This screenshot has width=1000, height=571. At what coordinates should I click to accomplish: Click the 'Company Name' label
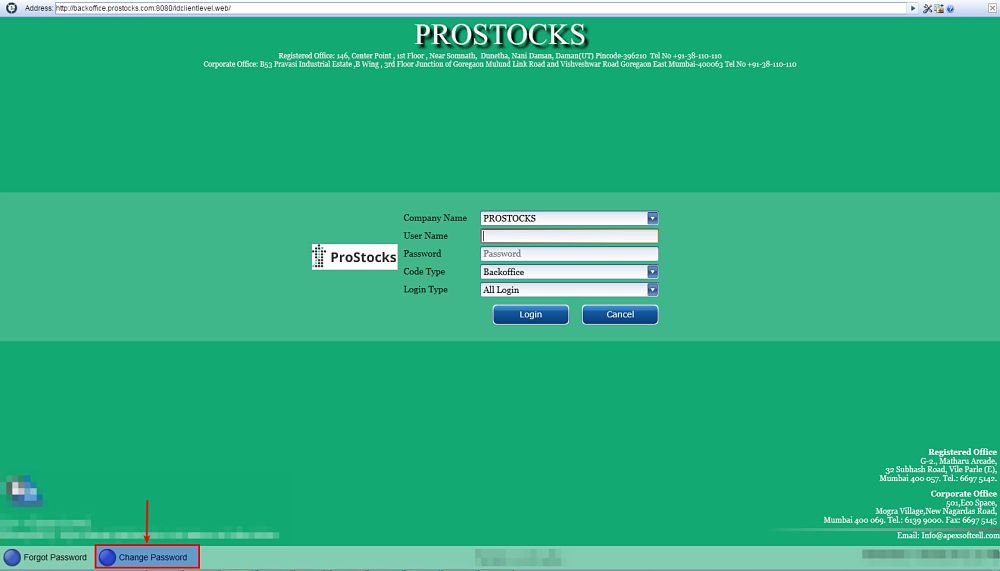click(435, 218)
